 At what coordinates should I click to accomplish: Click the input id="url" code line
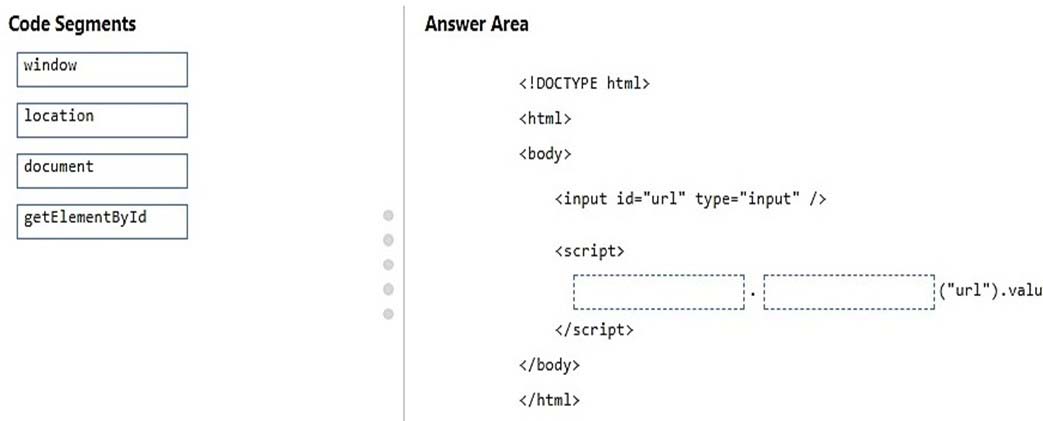(x=690, y=199)
